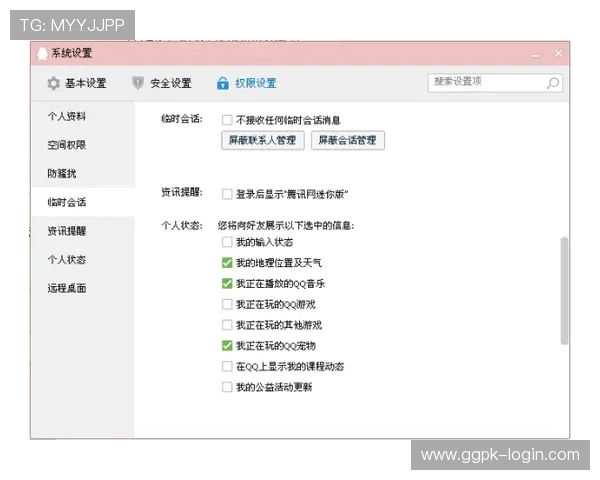Toggle 登录后显示腾讯网迷你版 checkbox

(x=227, y=194)
